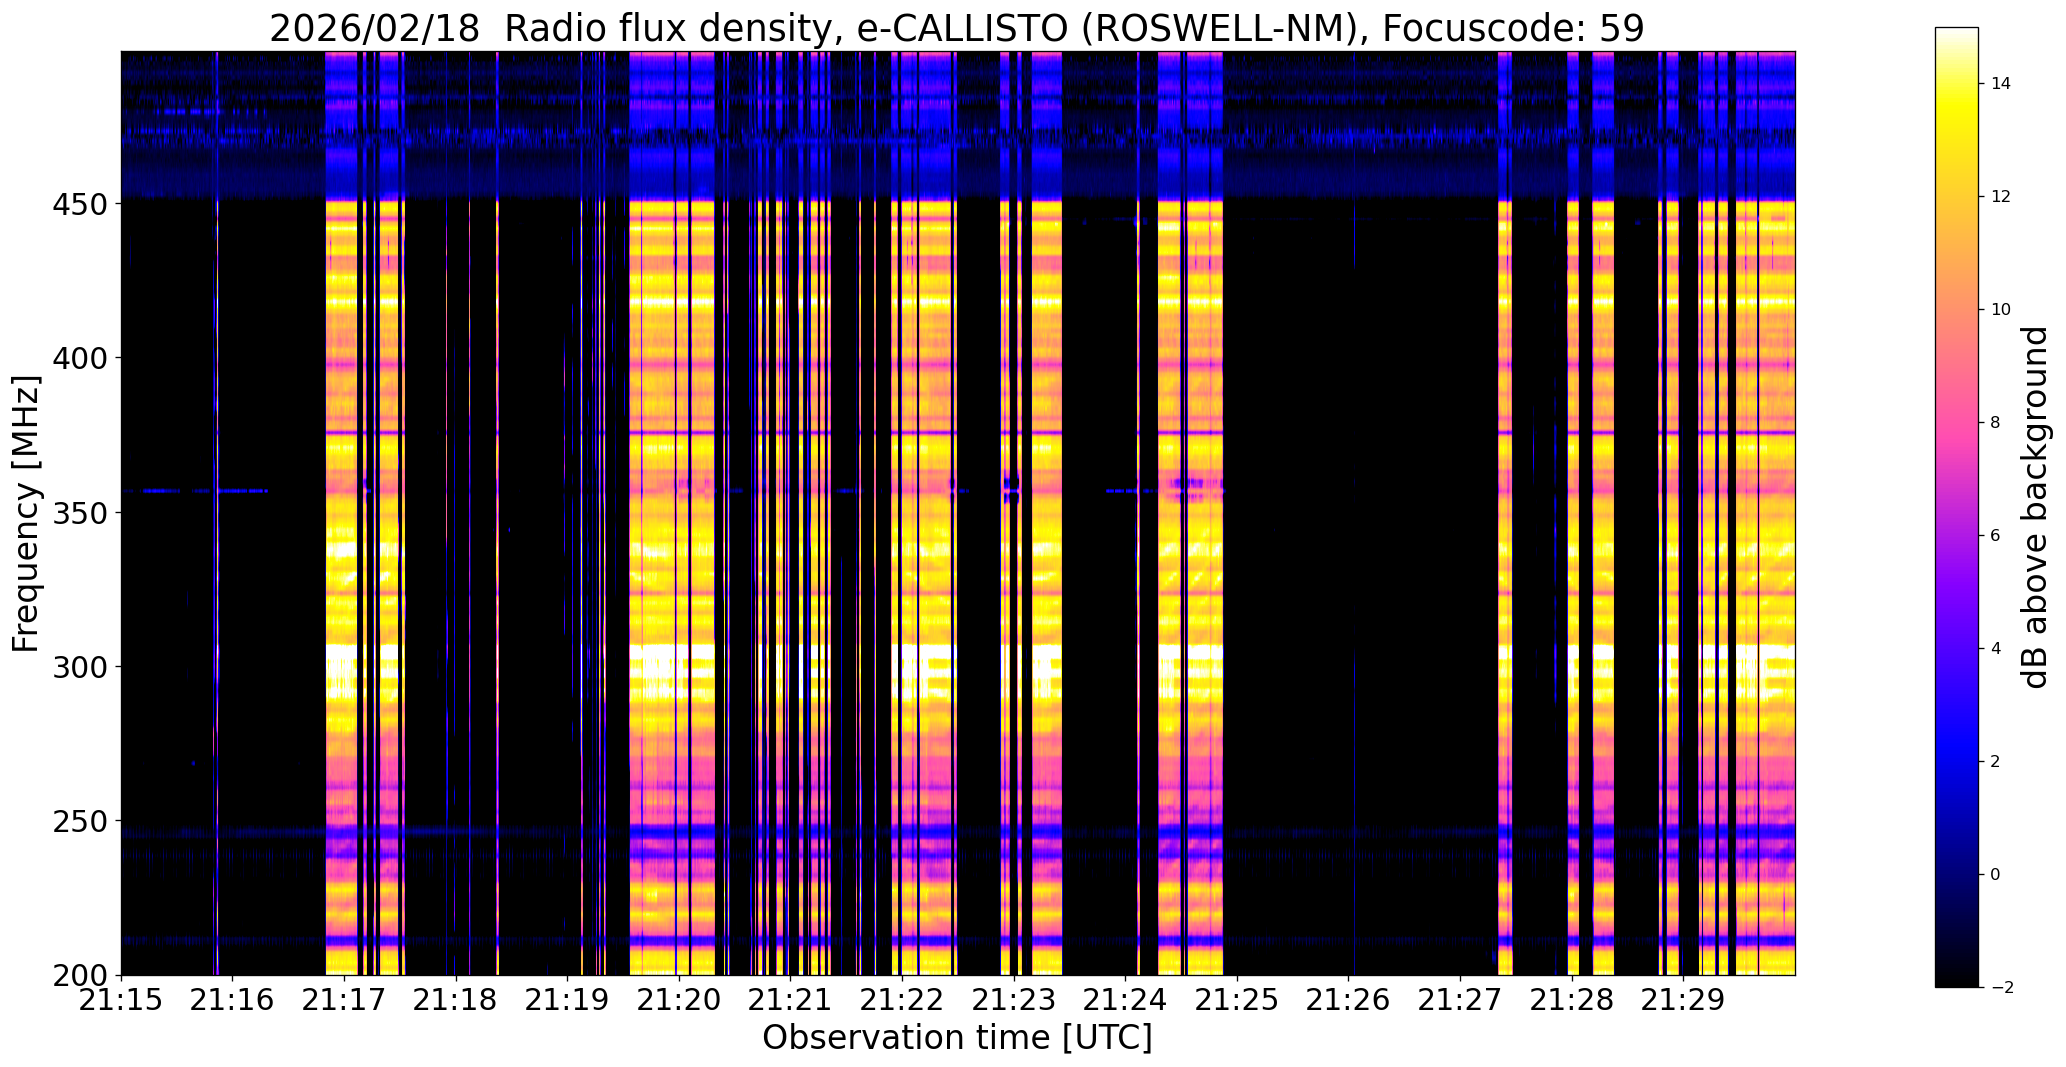The image size is (2066, 1067).
Task: Select the 'Frequency [MHz]' axis label
Action: point(27,514)
